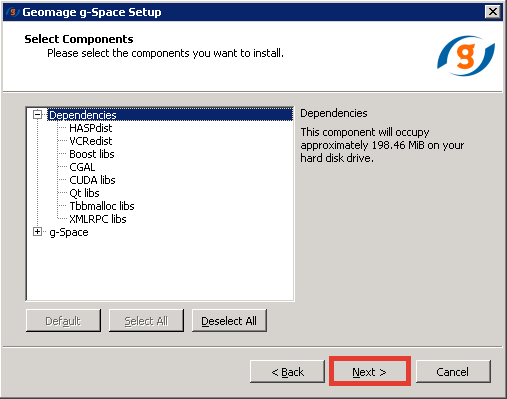This screenshot has width=507, height=399.
Task: Click the Default button
Action: click(63, 321)
